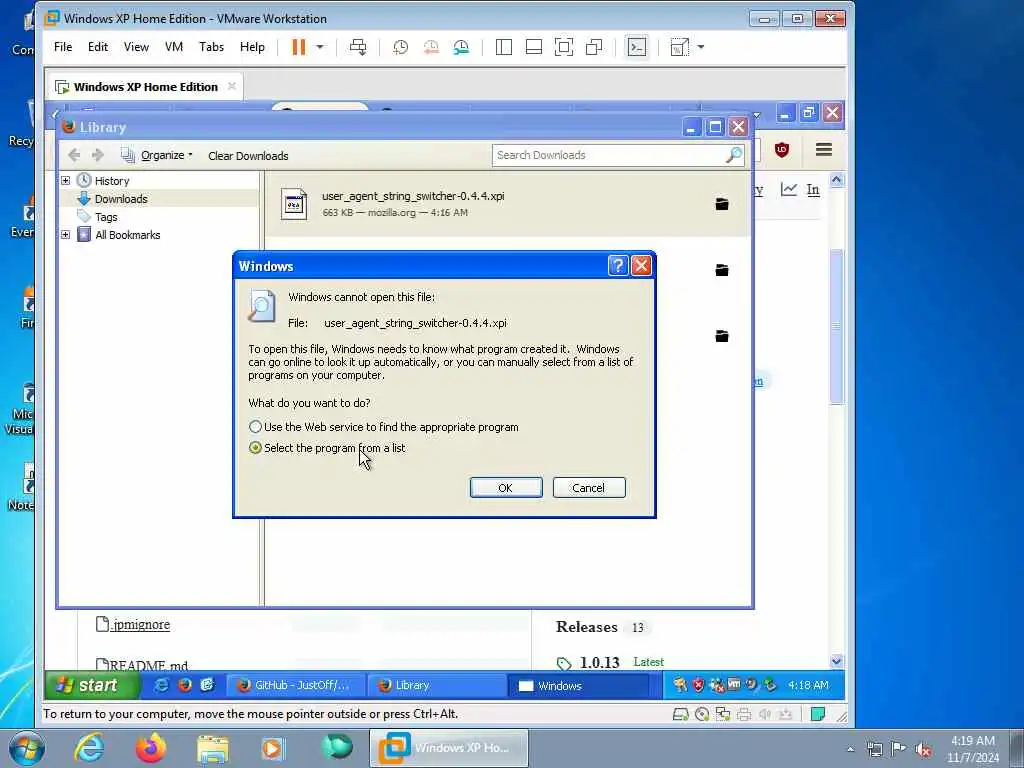Open the Releases link on GitHub page
The width and height of the screenshot is (1024, 768).
[586, 627]
